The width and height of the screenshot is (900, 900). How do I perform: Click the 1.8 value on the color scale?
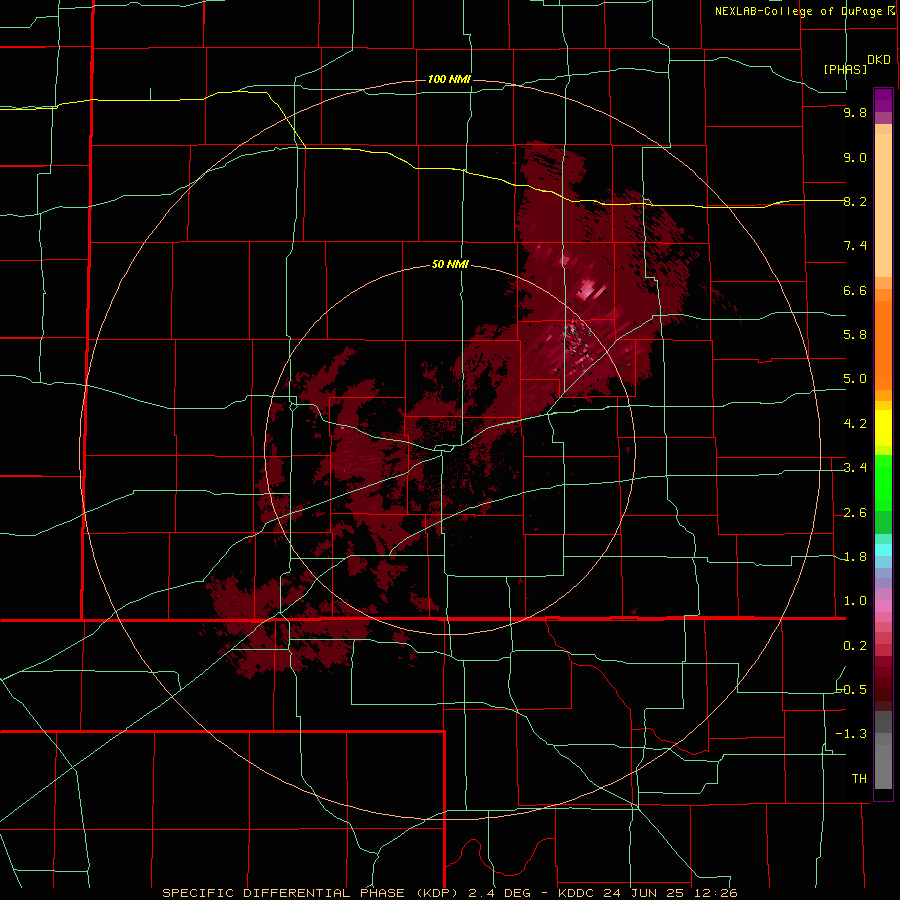(x=855, y=557)
